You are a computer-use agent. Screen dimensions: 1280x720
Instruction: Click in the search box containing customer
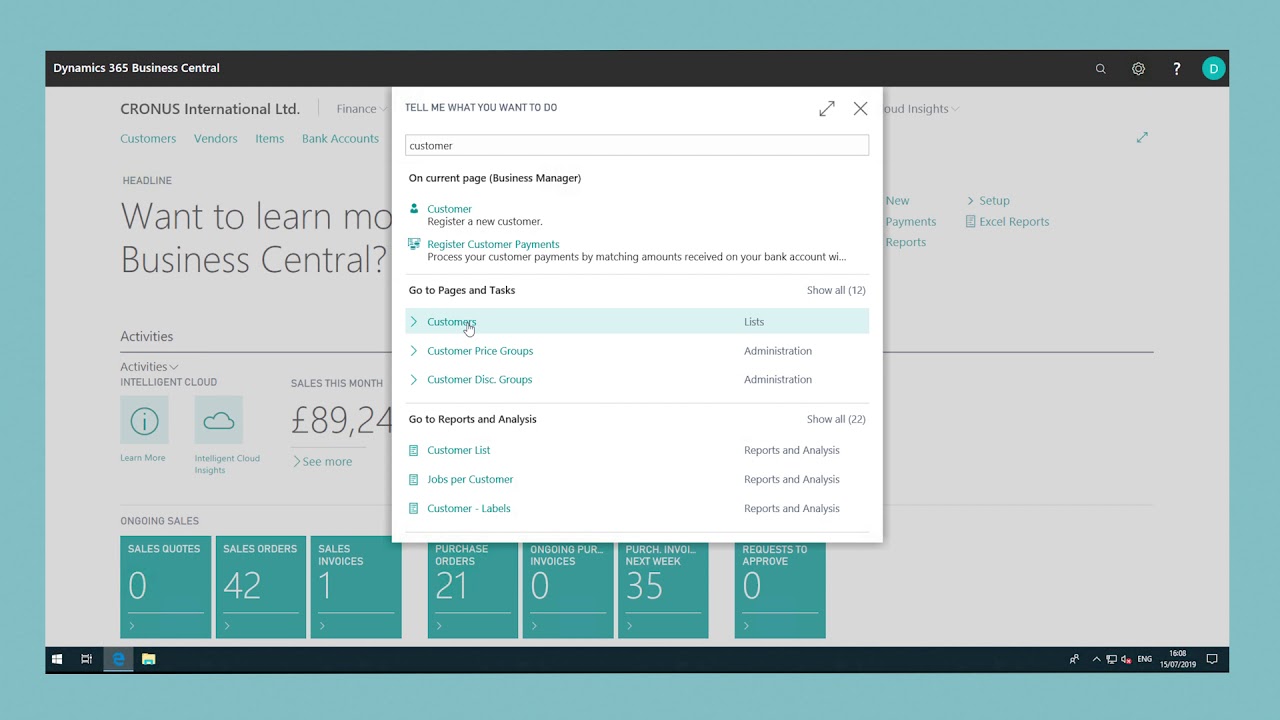[x=637, y=146]
